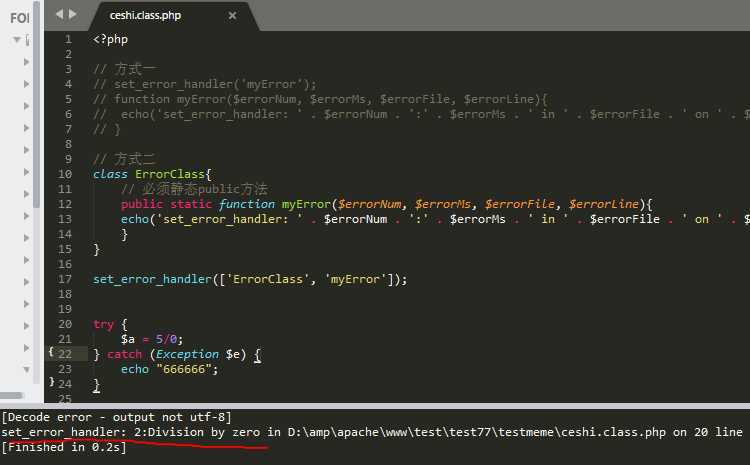Place cursor on the <?php opening tag
Image resolution: width=750 pixels, height=465 pixels.
110,39
